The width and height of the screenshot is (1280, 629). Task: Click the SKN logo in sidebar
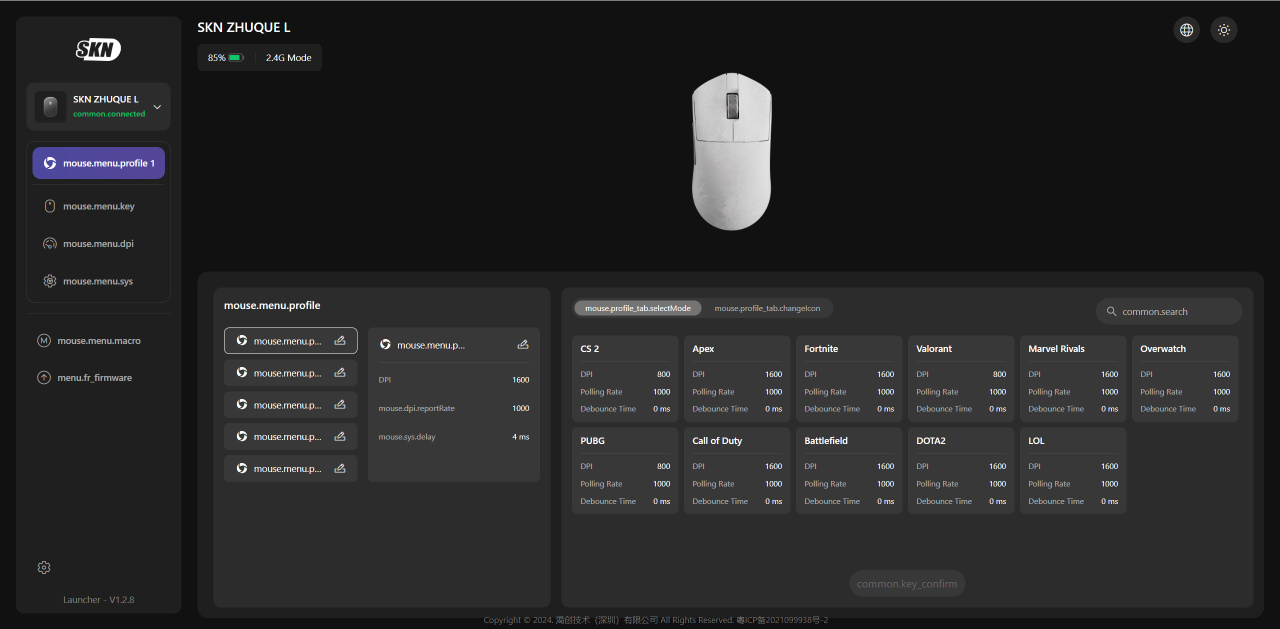click(98, 49)
